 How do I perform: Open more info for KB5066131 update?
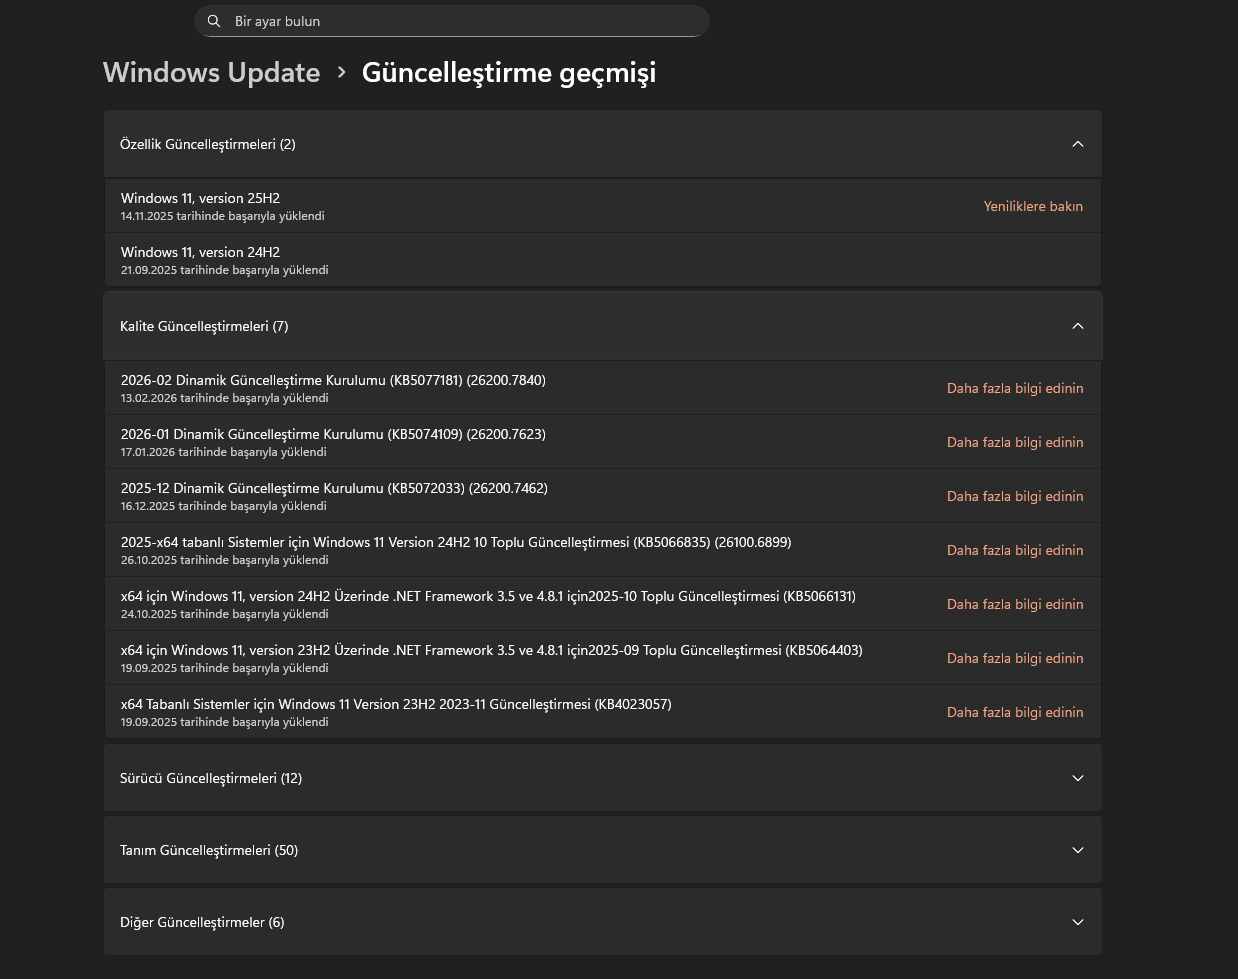(x=1015, y=604)
